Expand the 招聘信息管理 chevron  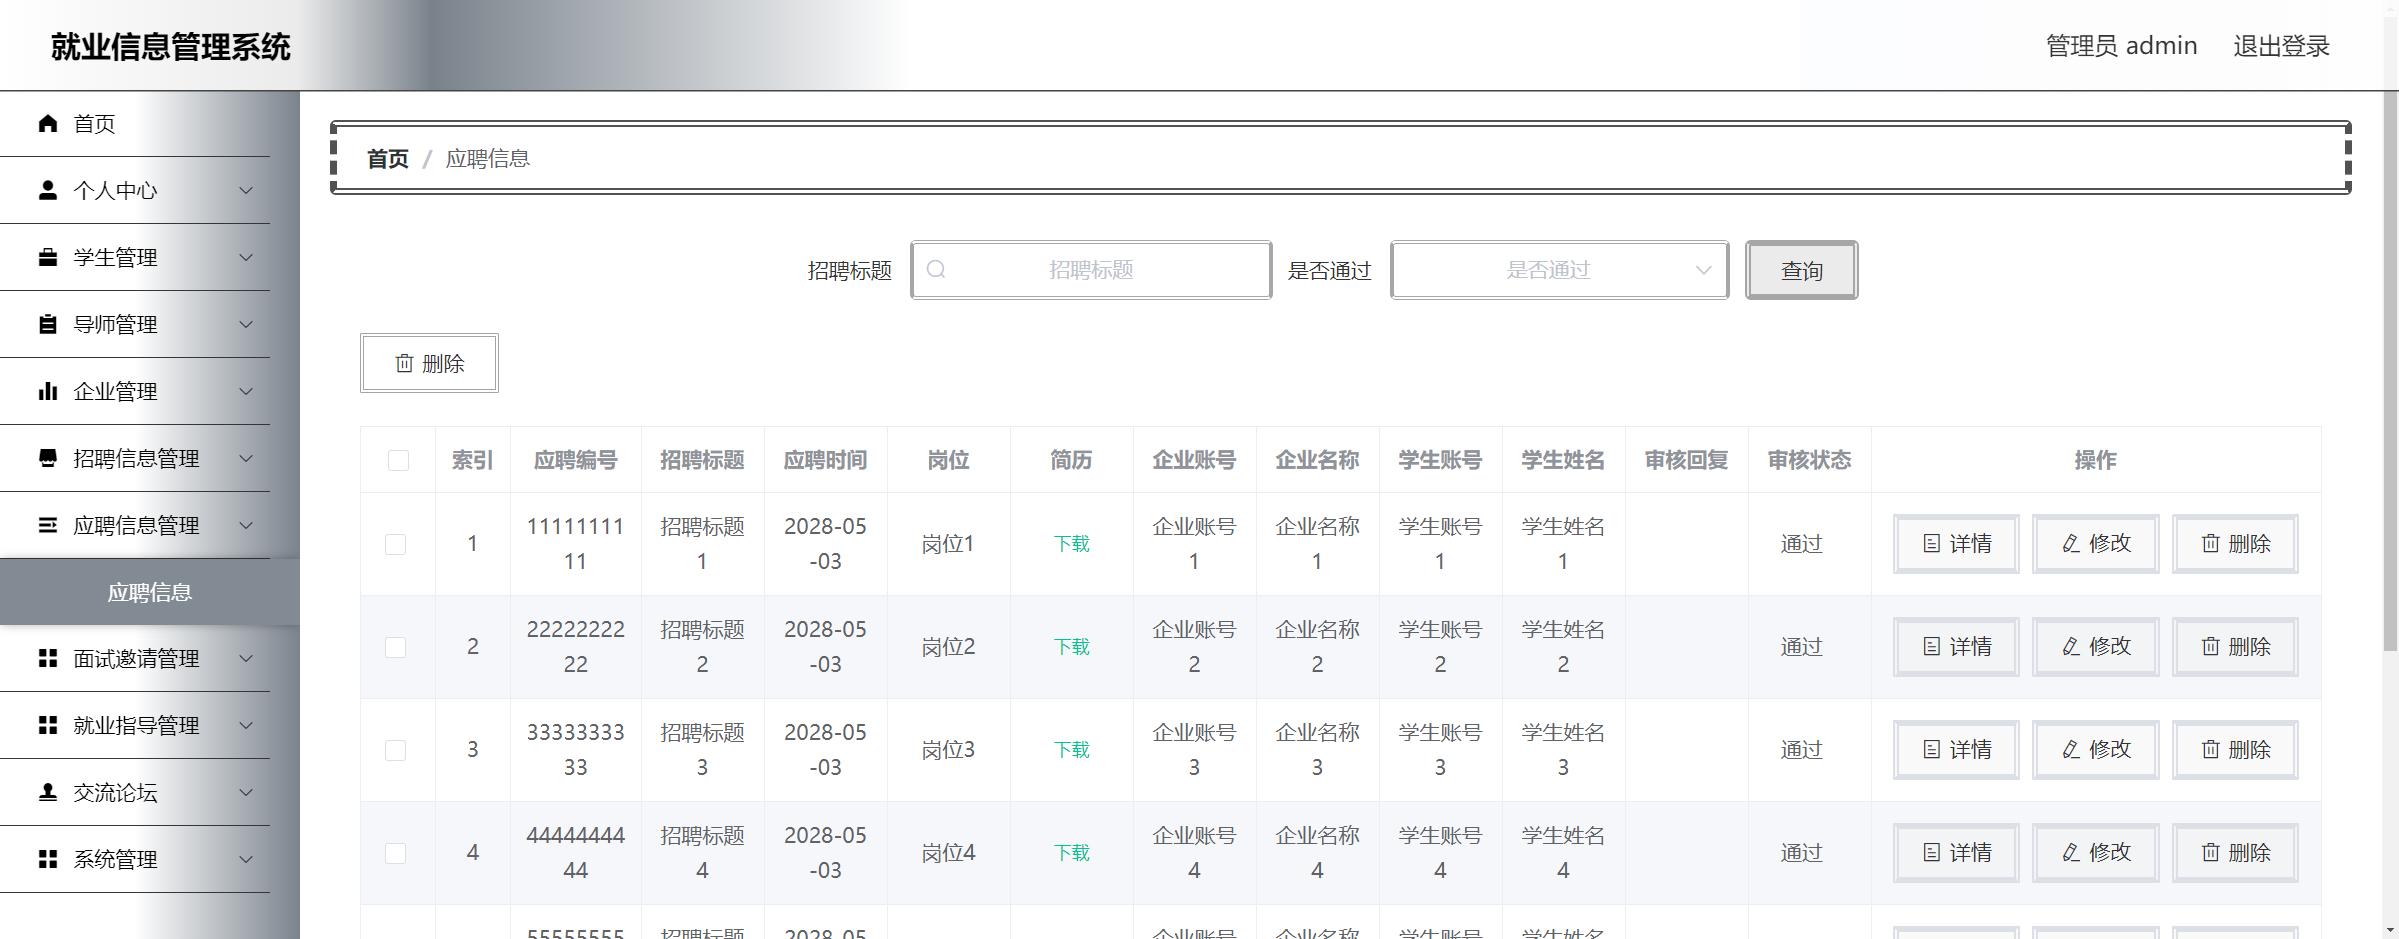246,458
